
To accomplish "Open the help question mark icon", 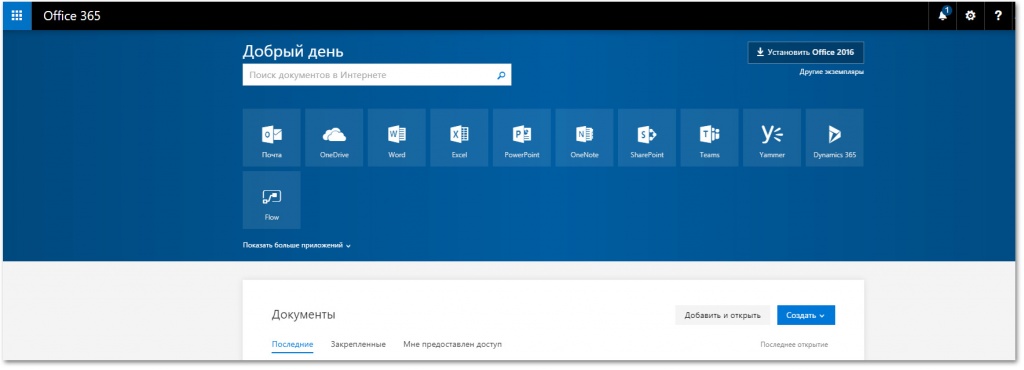I will click(x=998, y=16).
